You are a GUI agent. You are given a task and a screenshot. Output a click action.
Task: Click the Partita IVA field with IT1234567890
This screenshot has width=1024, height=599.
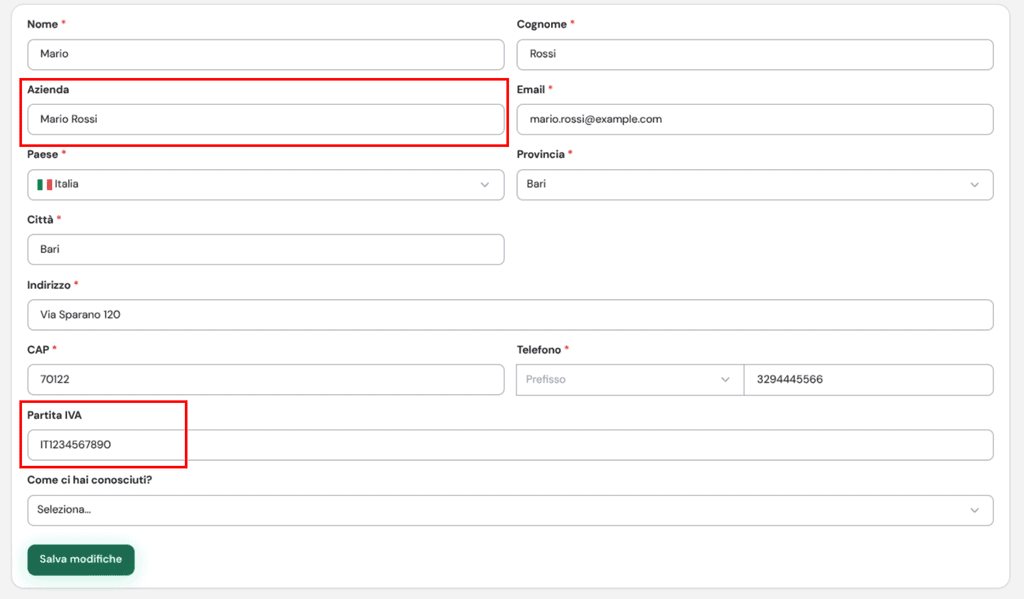[x=510, y=445]
